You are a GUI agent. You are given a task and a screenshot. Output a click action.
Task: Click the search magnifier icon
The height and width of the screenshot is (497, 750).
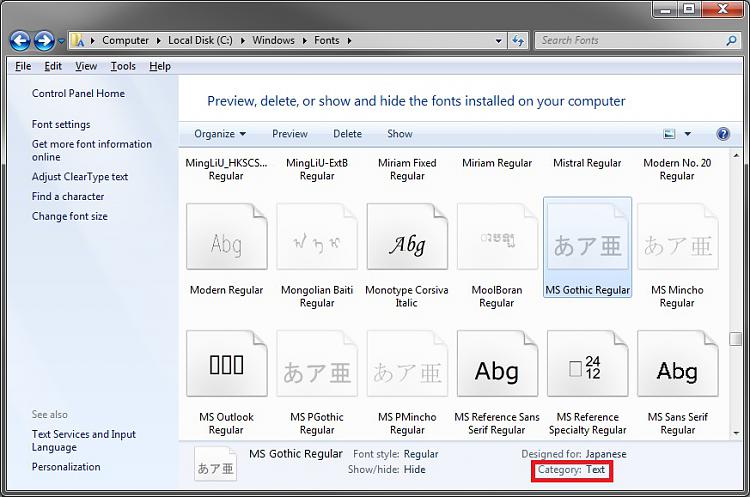pyautogui.click(x=731, y=41)
